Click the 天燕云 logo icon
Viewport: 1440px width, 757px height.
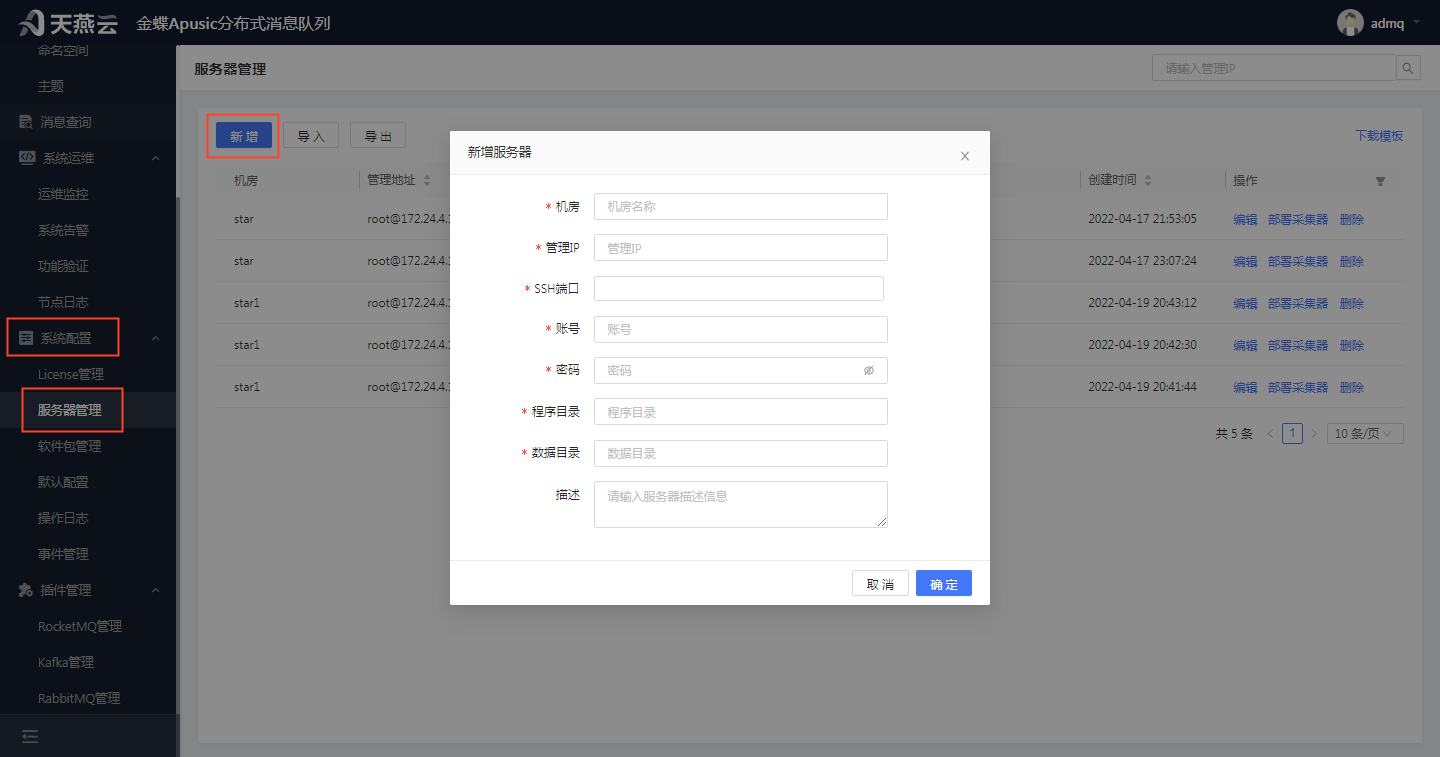click(x=32, y=22)
